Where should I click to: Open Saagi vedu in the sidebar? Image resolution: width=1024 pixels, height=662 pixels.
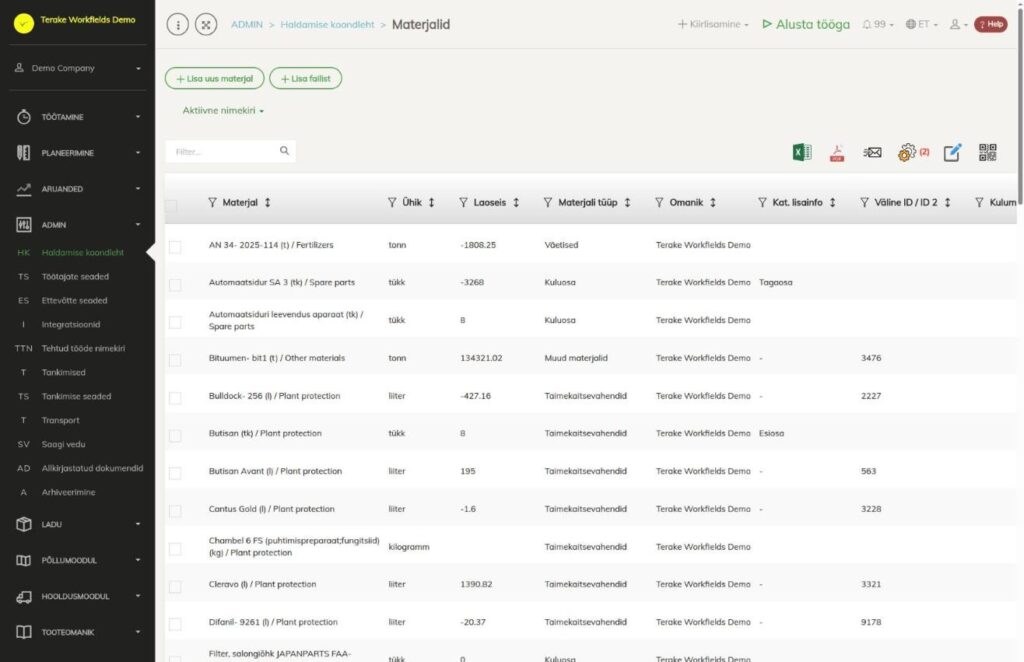63,444
